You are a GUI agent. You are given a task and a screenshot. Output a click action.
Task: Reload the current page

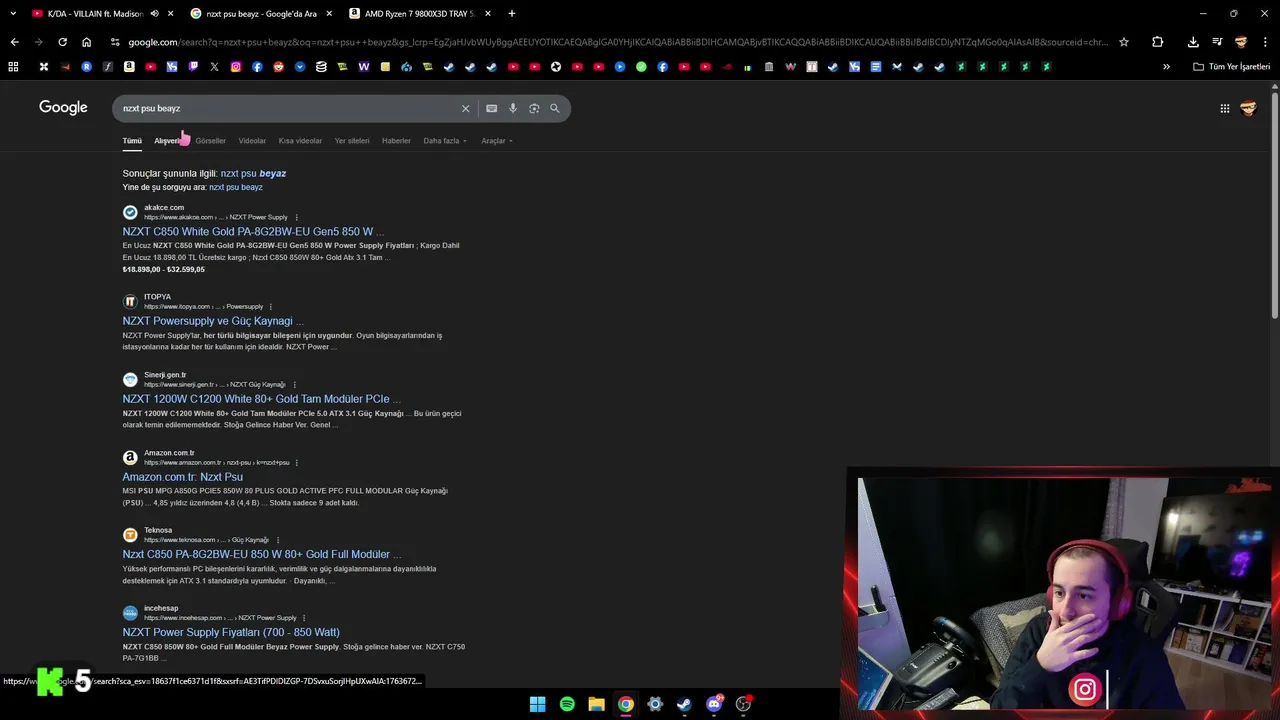point(62,42)
